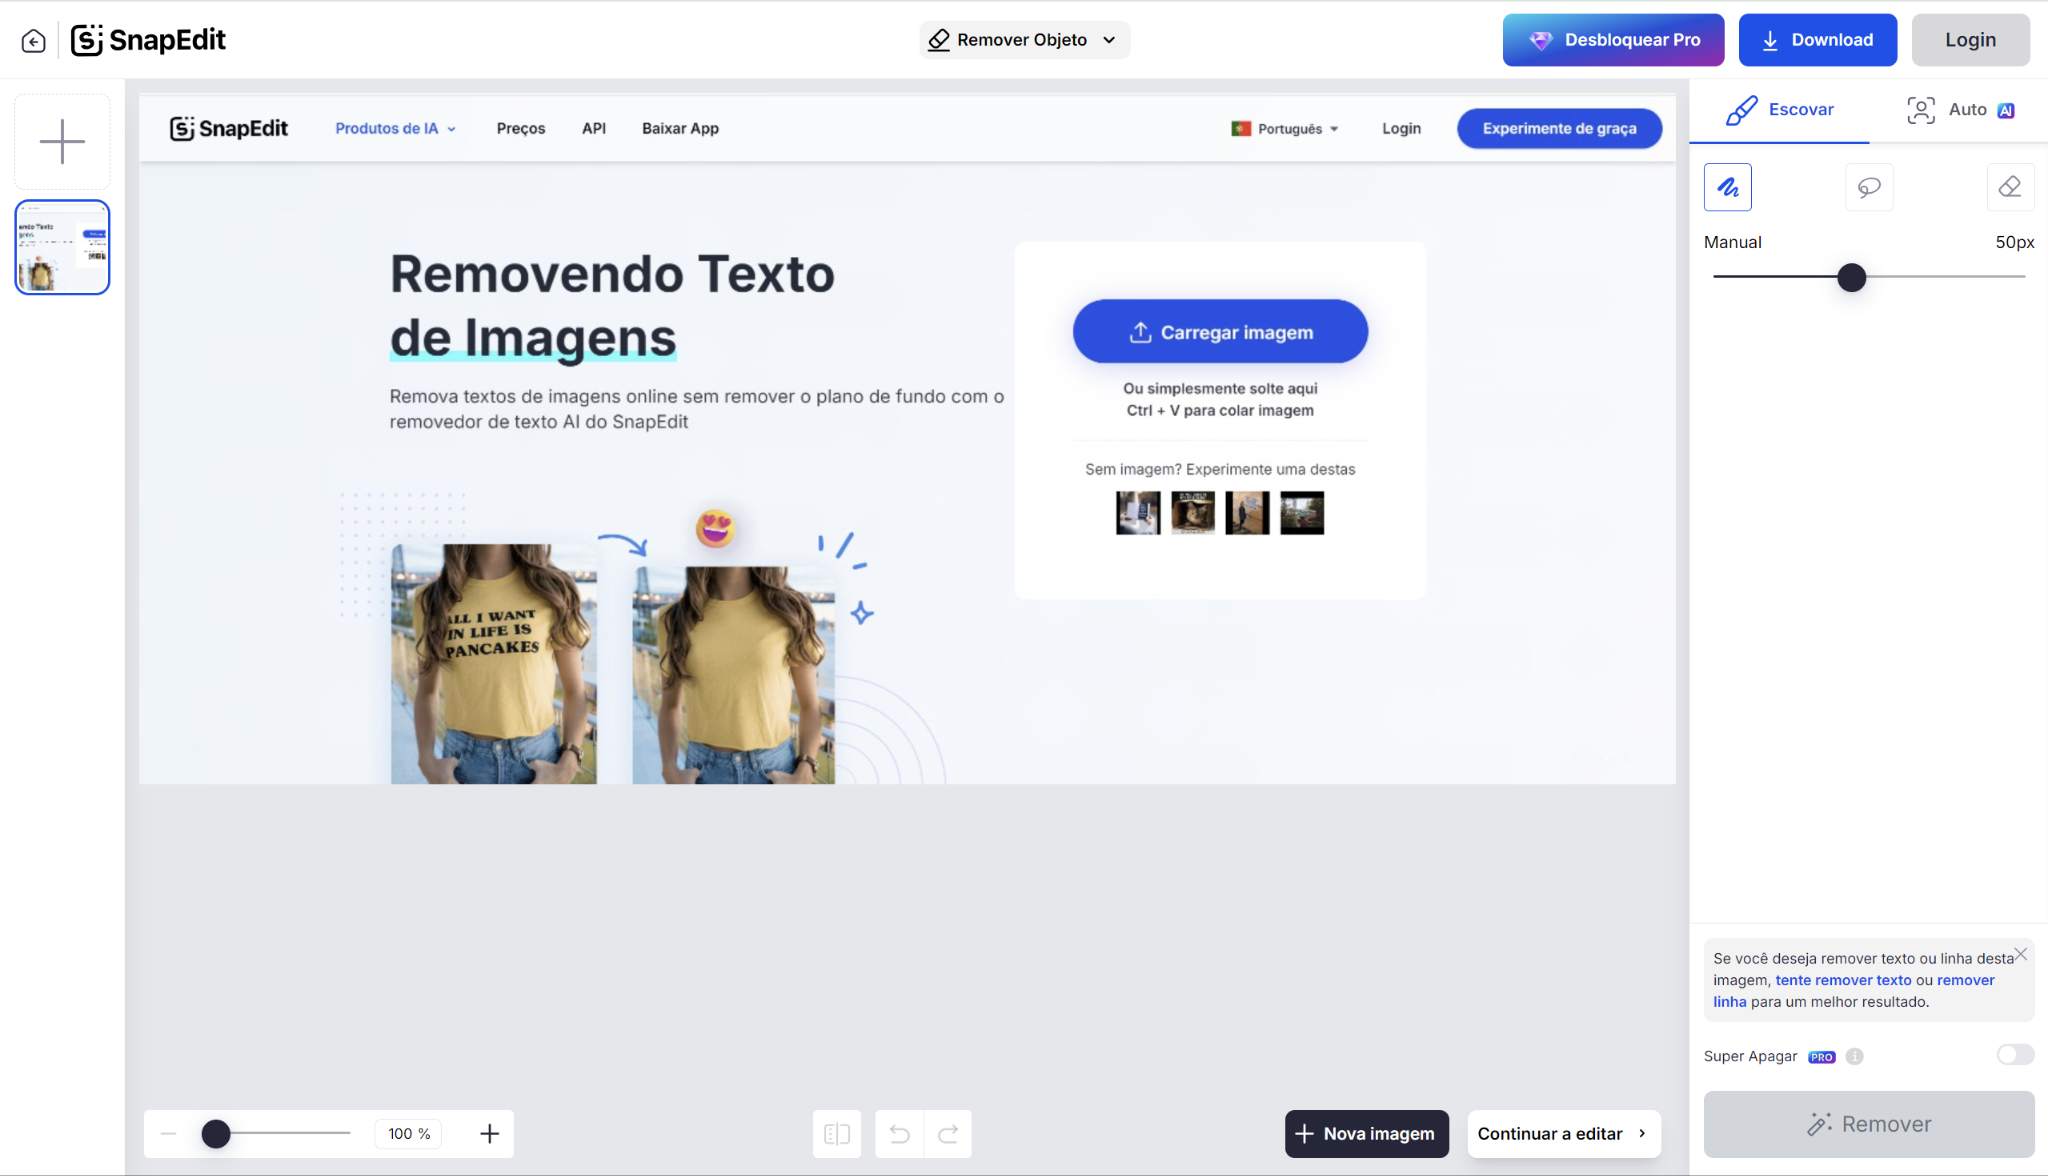Open the Remover Objeto dropdown
This screenshot has width=2048, height=1176.
point(1023,39)
